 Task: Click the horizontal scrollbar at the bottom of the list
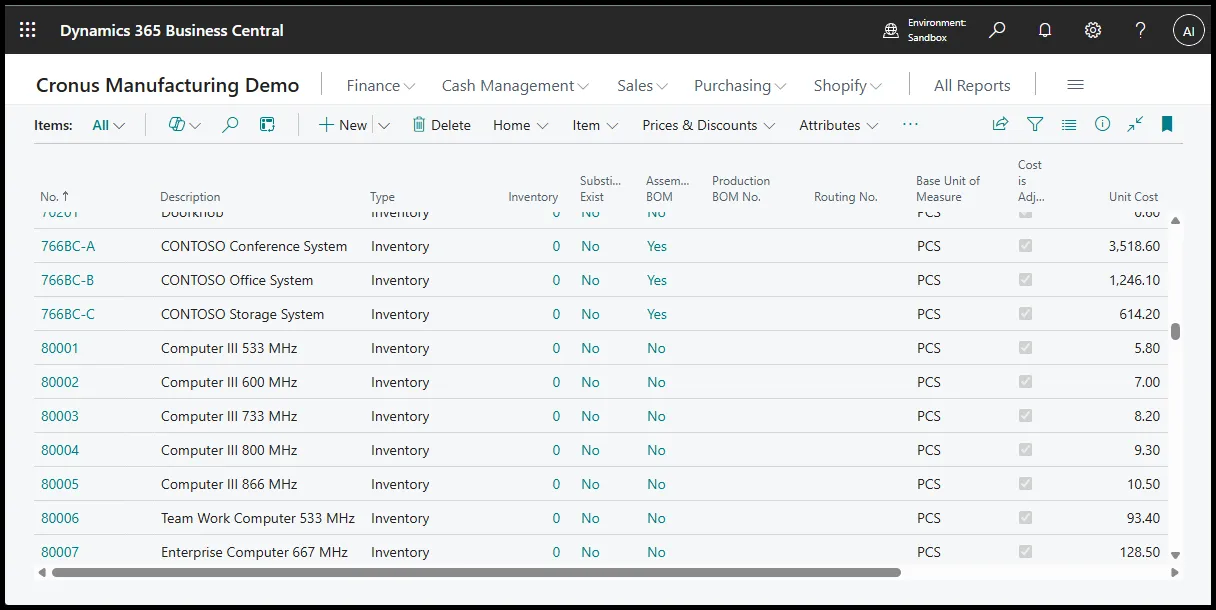pos(476,573)
